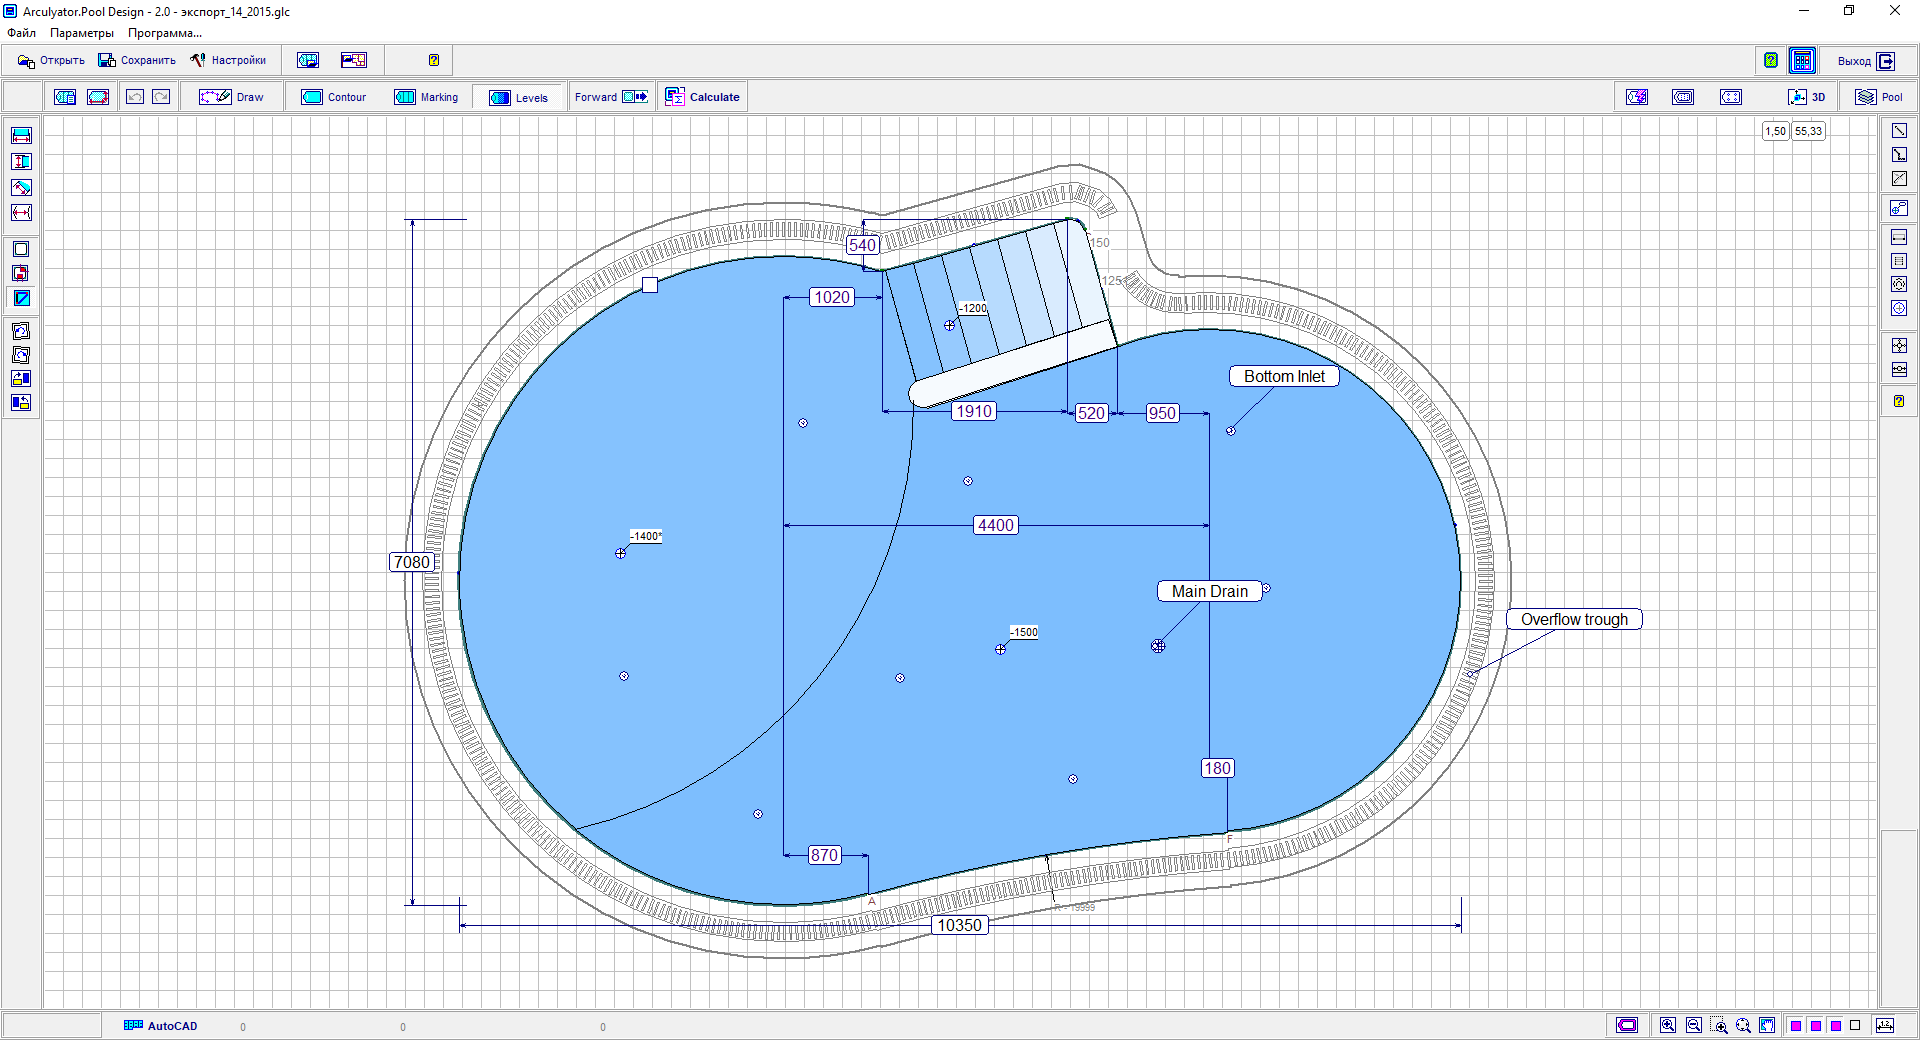The width and height of the screenshot is (1920, 1040).
Task: Select the vertical dimension tool in left sidebar
Action: (21, 161)
